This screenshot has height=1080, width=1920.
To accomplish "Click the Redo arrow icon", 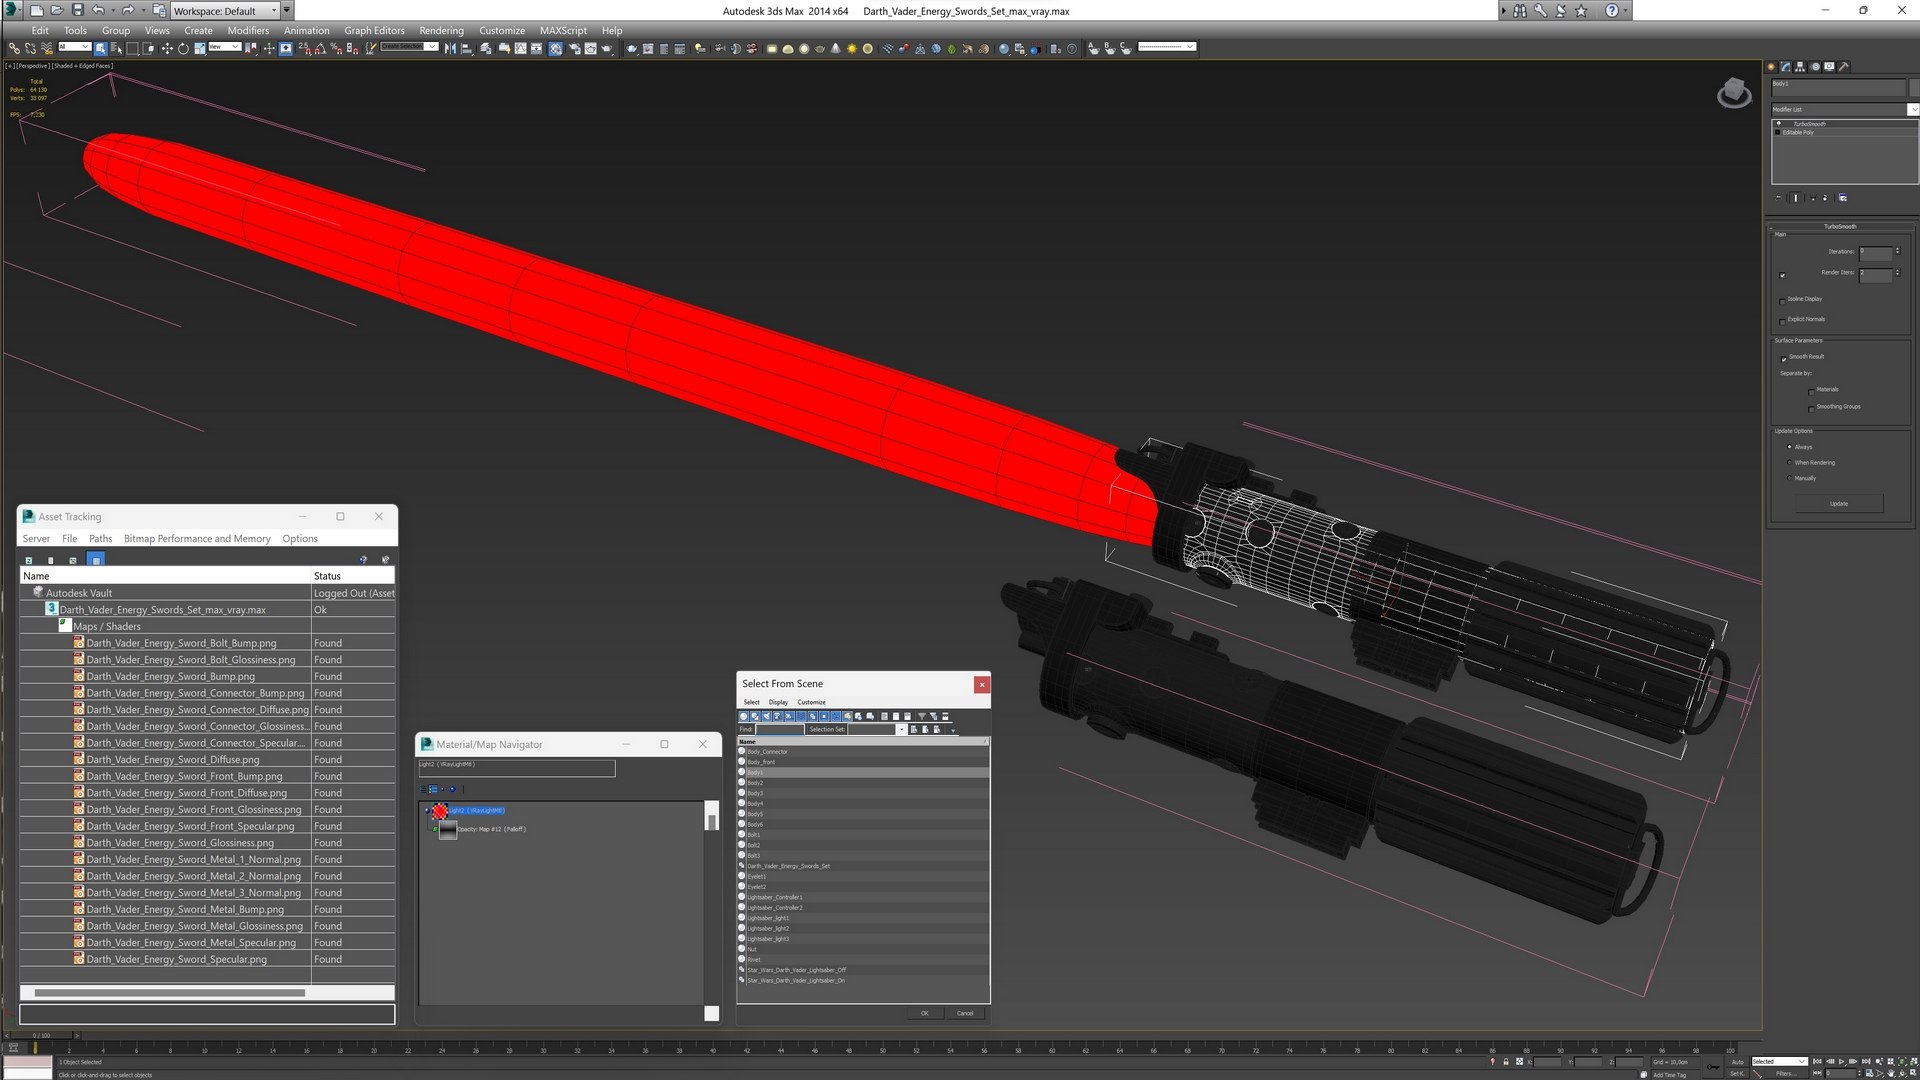I will pyautogui.click(x=127, y=10).
